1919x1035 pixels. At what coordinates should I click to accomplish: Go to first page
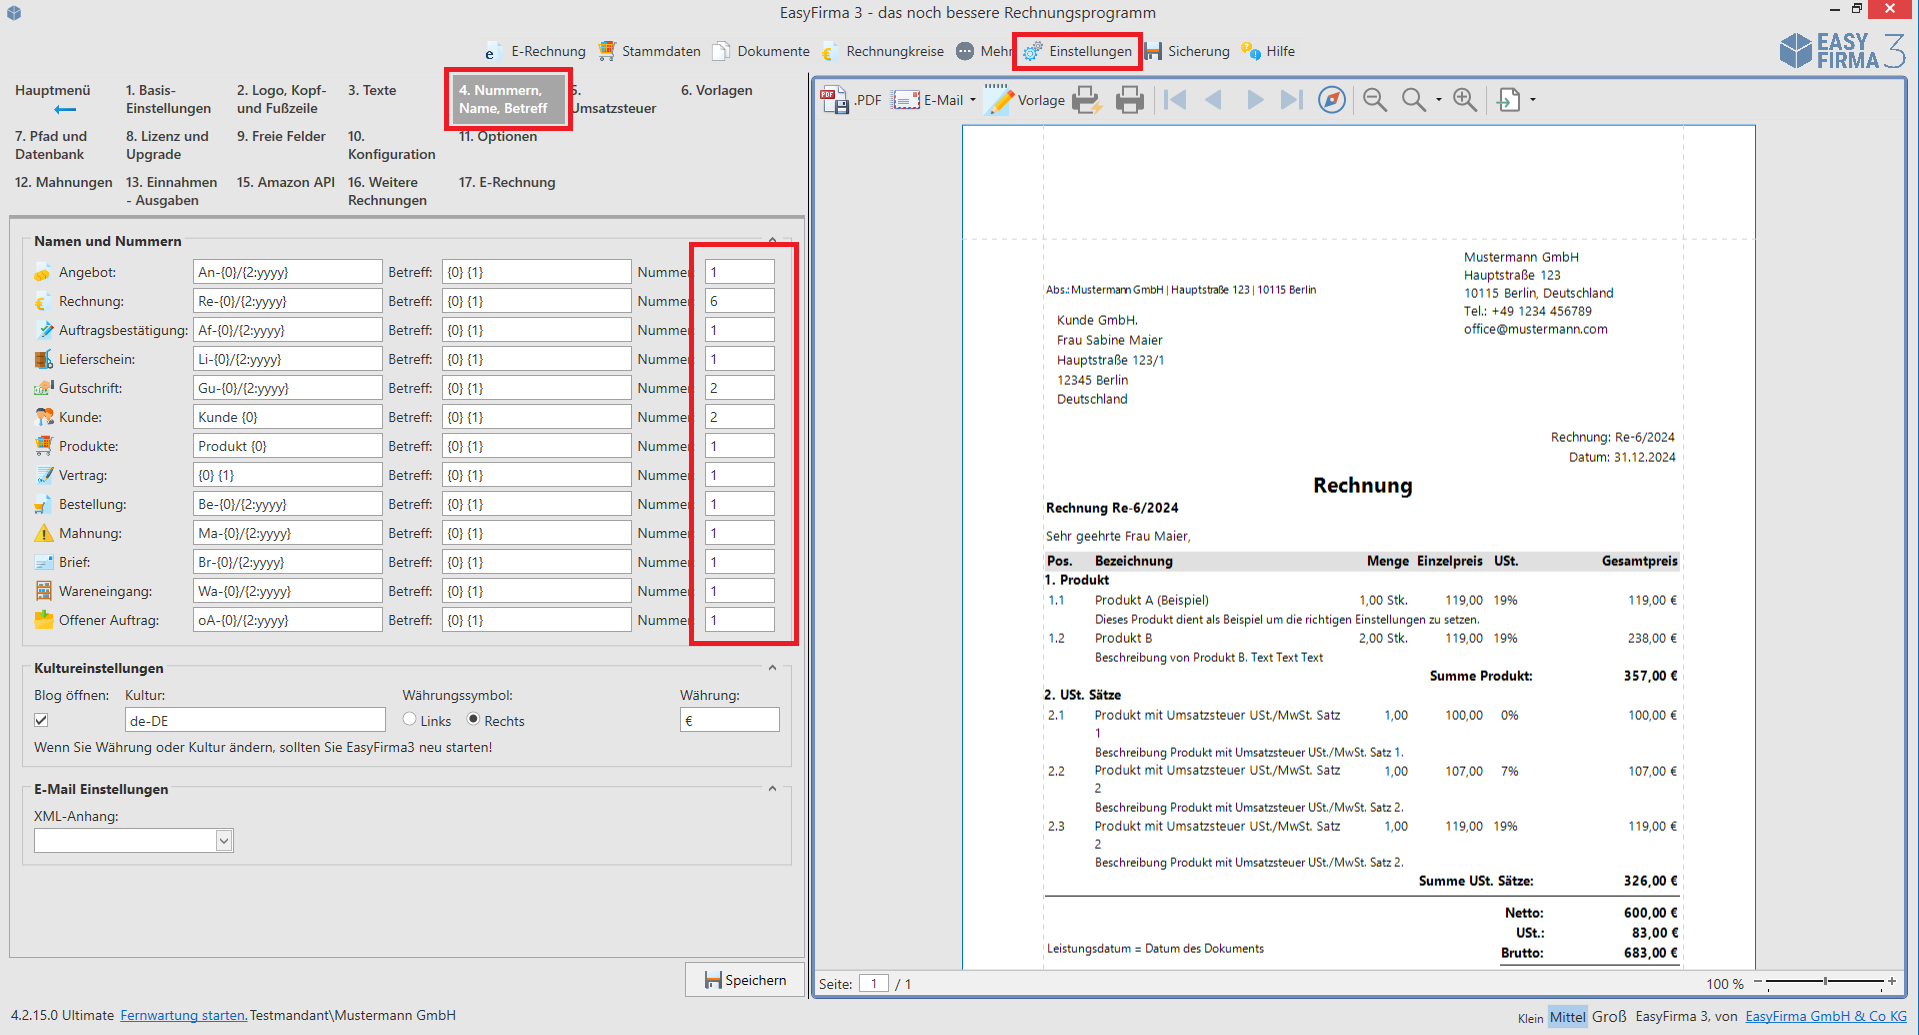click(1176, 100)
